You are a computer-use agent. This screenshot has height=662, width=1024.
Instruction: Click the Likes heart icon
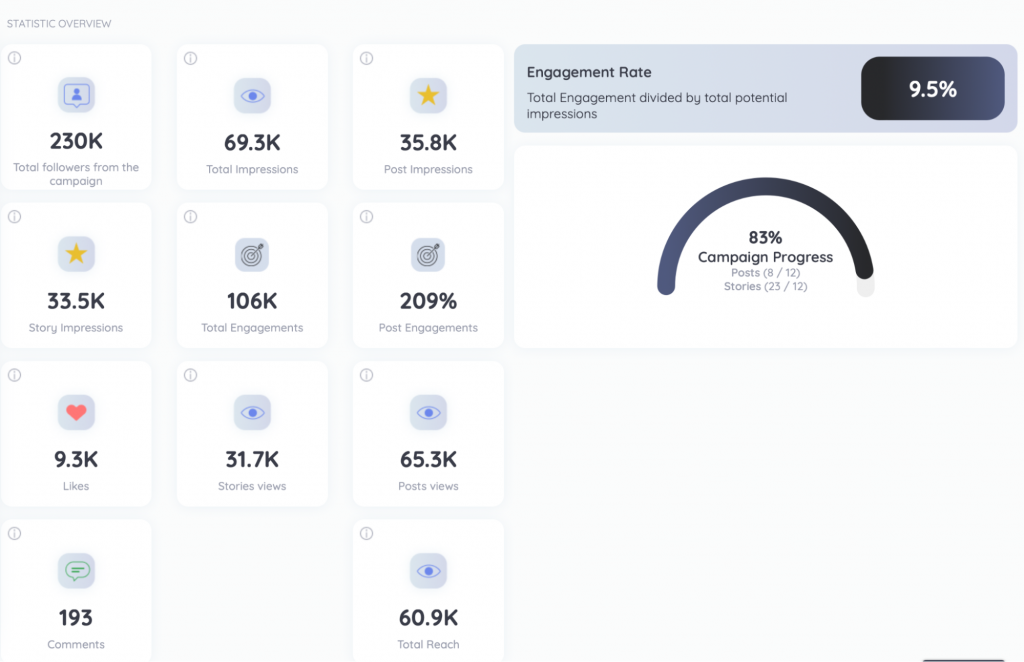[76, 412]
